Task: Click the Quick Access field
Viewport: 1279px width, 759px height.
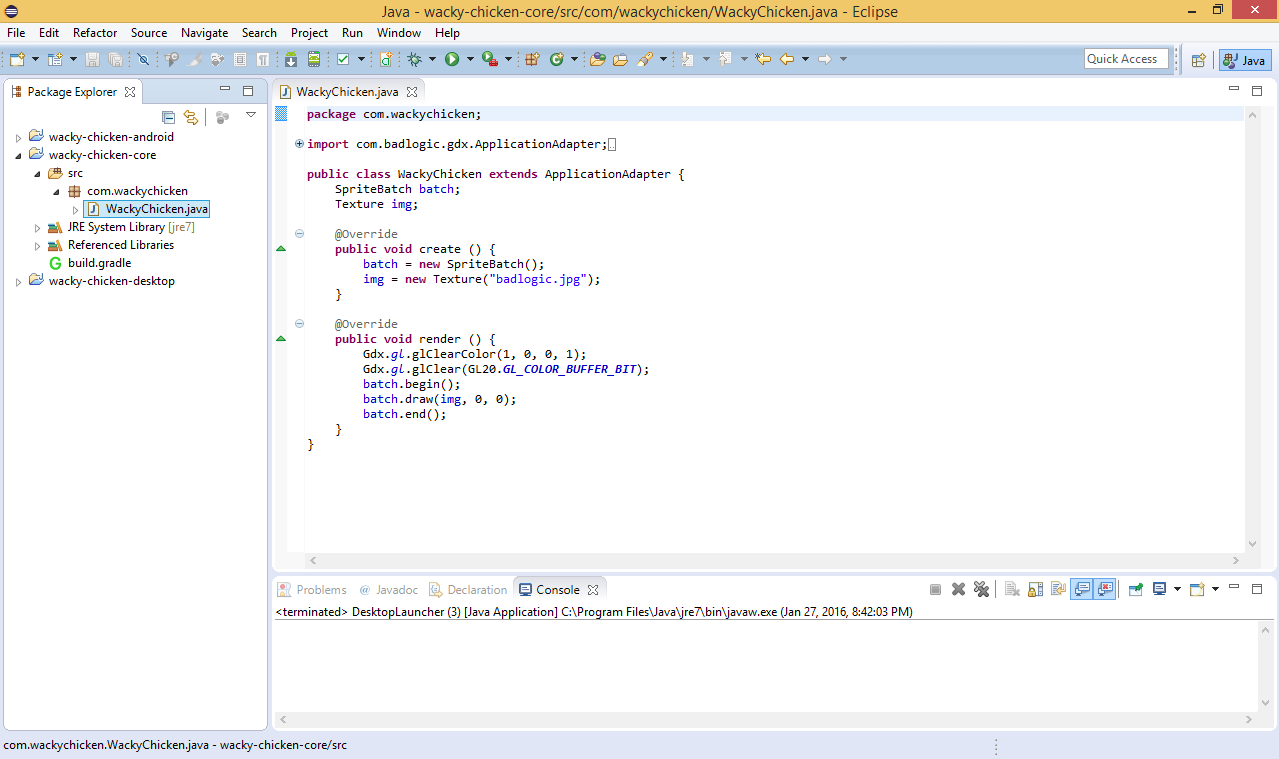Action: [1125, 58]
